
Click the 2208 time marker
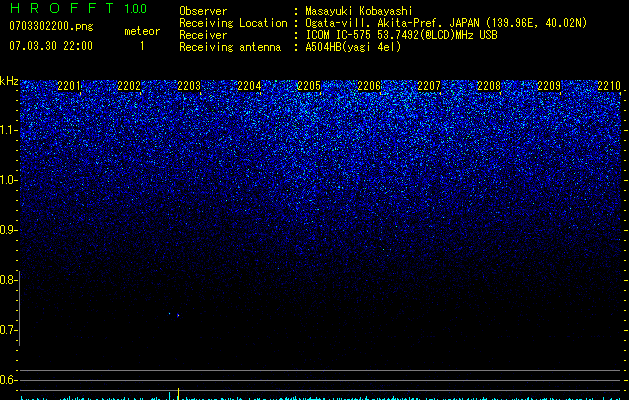click(x=489, y=86)
